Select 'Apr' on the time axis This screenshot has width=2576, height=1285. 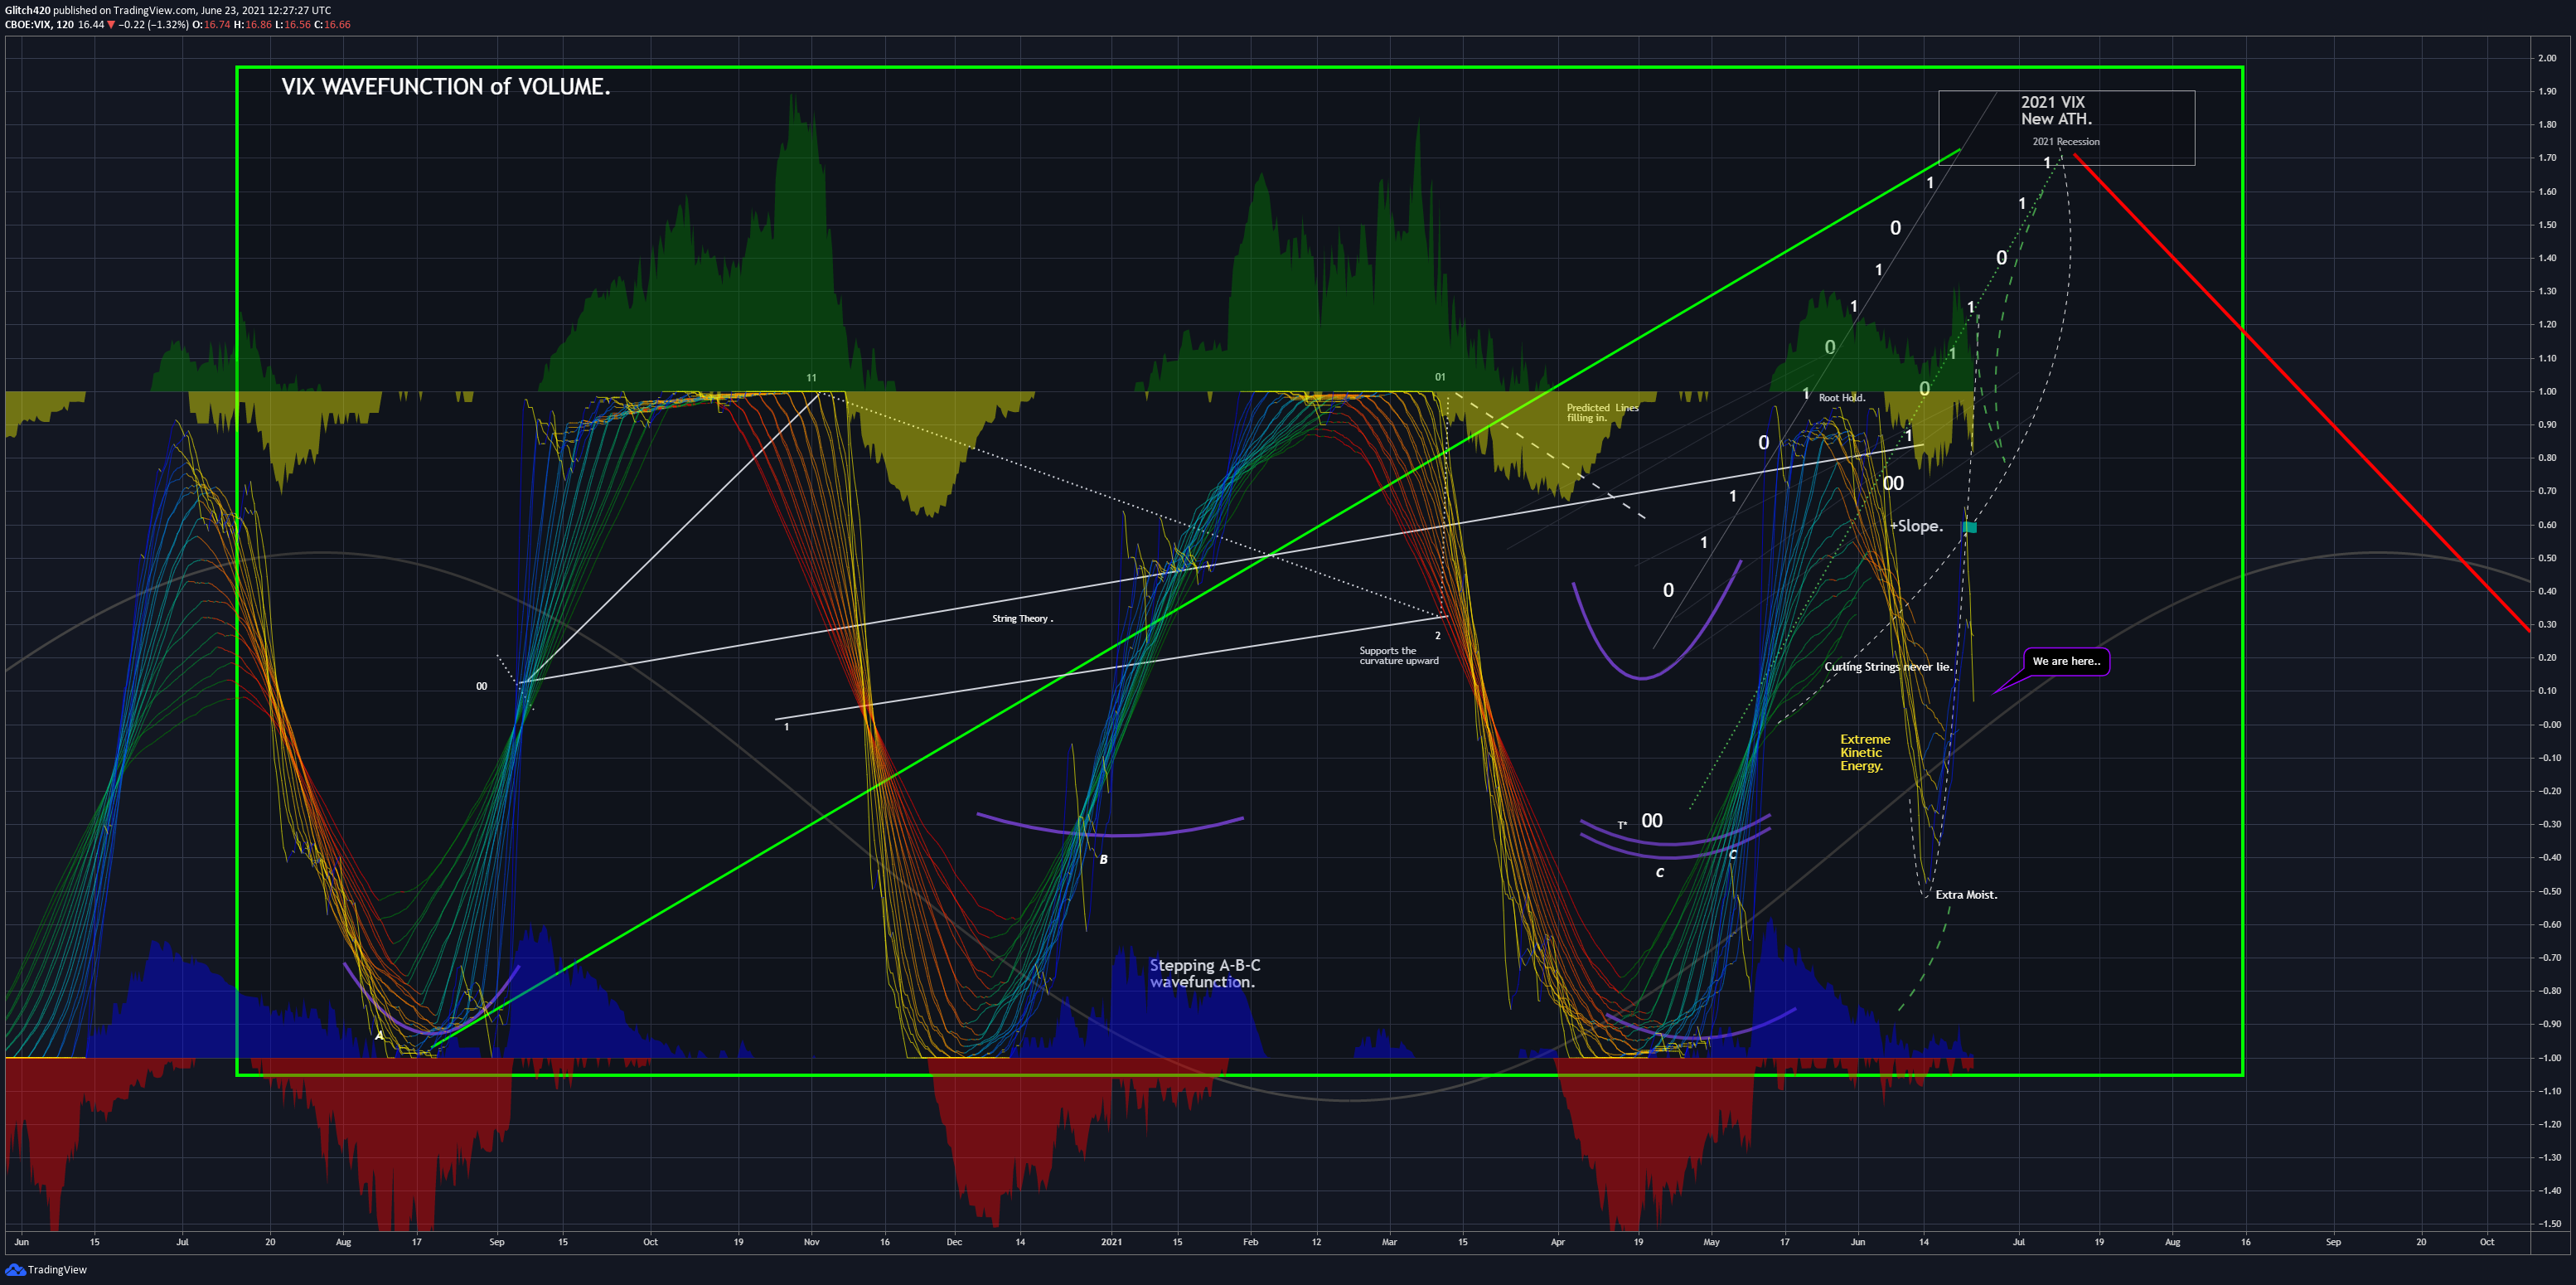tap(1557, 1242)
